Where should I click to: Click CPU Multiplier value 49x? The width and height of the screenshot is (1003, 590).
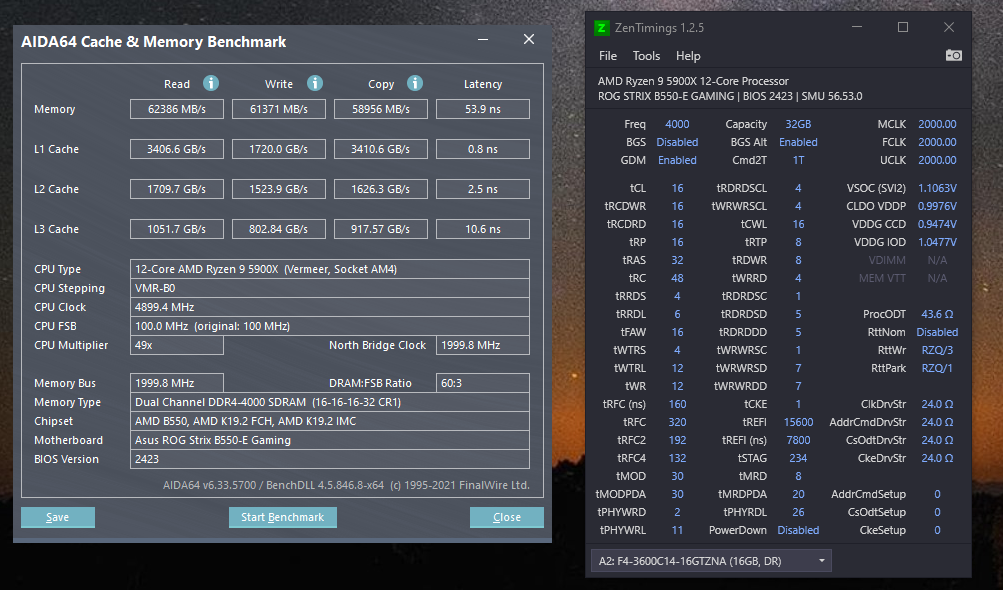coord(177,345)
